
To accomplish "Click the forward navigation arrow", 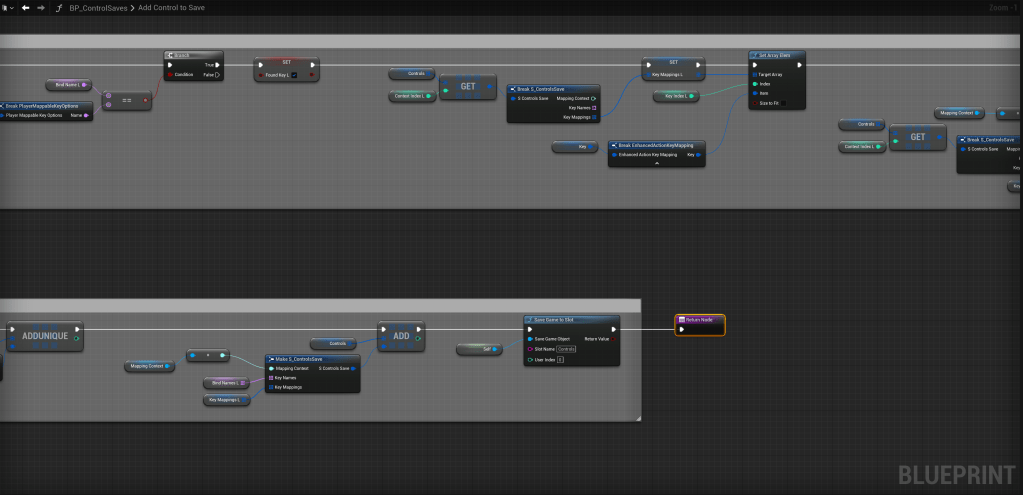I will (x=40, y=7).
